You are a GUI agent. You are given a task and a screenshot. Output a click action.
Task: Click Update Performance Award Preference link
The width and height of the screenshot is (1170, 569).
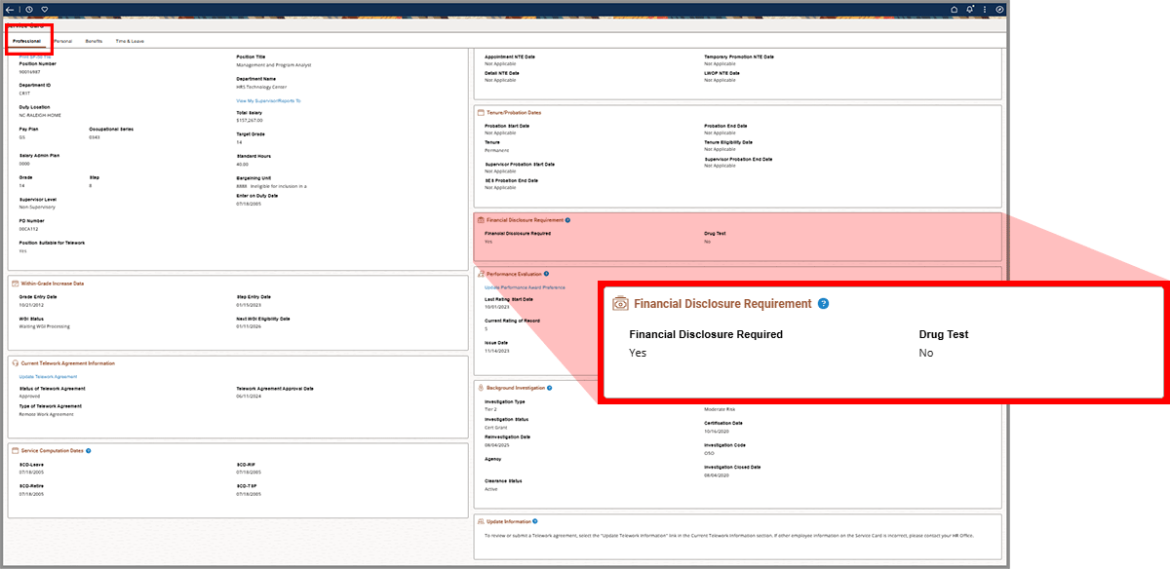point(525,287)
